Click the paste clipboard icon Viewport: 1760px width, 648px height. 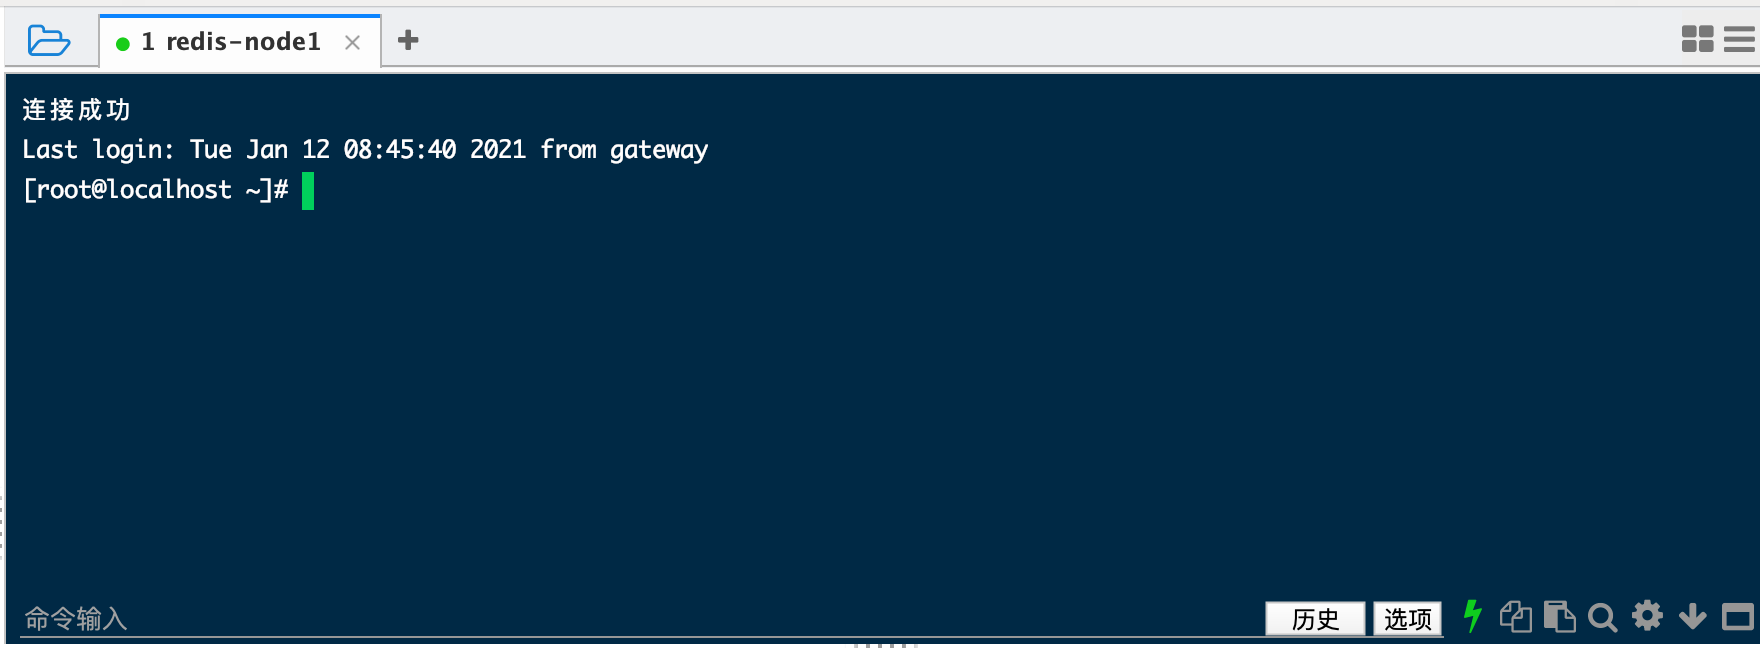pyautogui.click(x=1559, y=617)
